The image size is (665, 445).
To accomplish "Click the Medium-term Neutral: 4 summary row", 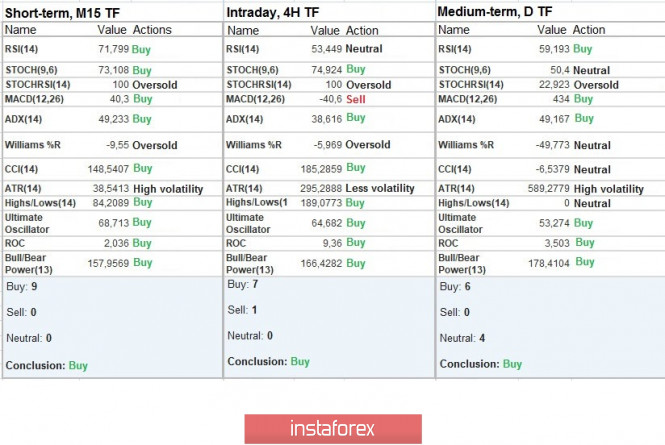I will 464,338.
